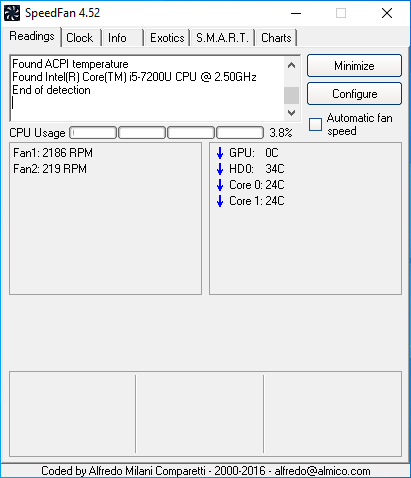This screenshot has width=411, height=478.
Task: Click the 'Found ACPI temperature' log line
Action: point(70,64)
